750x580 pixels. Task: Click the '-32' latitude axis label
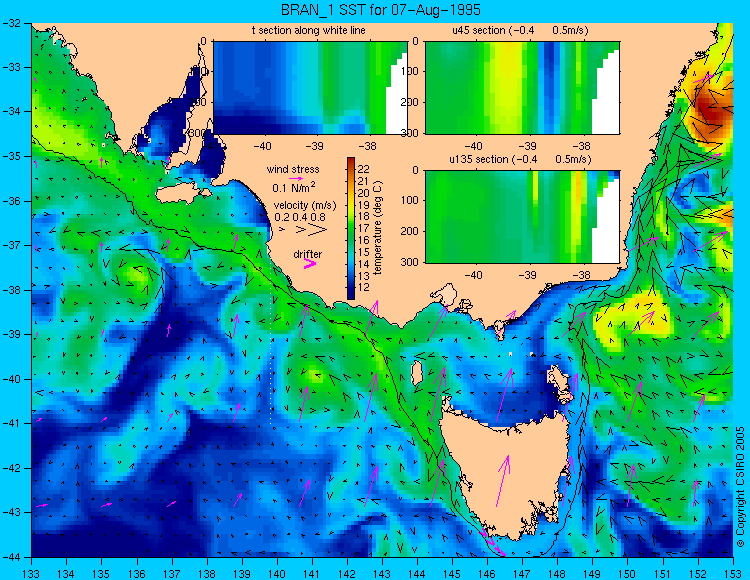[11, 22]
